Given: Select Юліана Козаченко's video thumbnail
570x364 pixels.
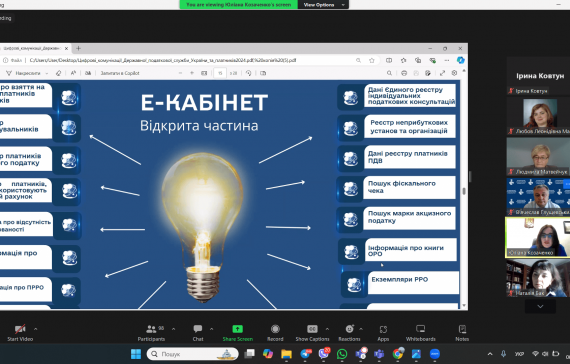Looking at the screenshot, I should [537, 237].
